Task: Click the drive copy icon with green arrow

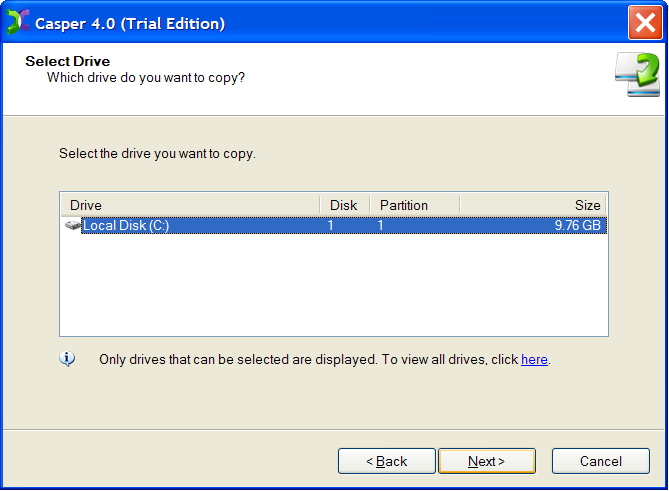Action: coord(637,75)
